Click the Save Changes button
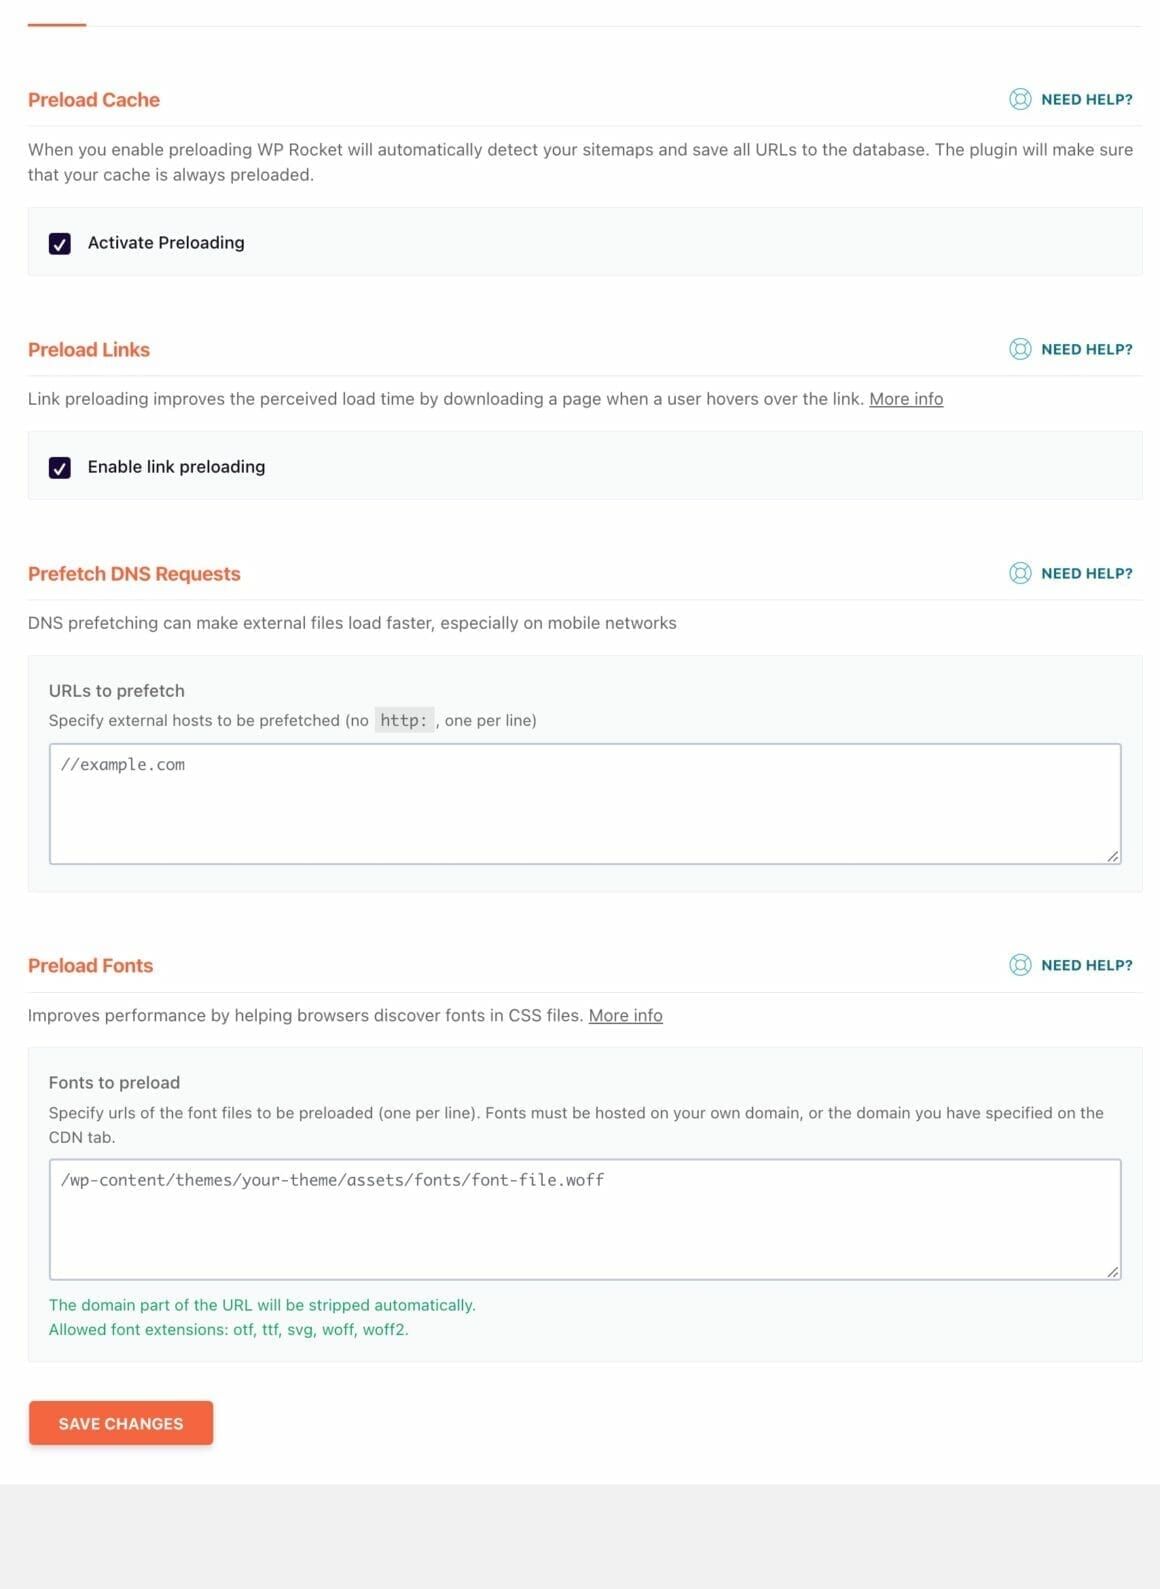 pyautogui.click(x=120, y=1423)
